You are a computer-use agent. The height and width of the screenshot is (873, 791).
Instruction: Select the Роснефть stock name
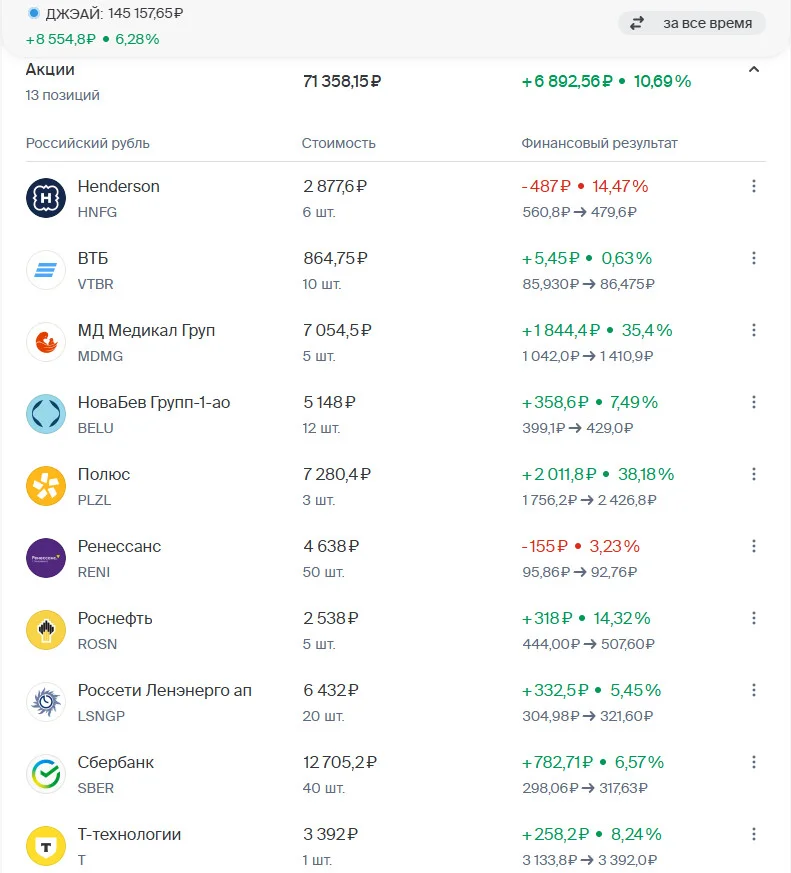[115, 619]
